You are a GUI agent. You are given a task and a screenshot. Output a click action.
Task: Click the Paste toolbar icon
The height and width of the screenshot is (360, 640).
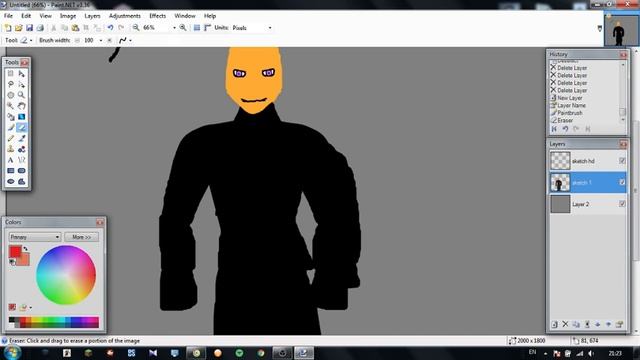click(x=75, y=28)
